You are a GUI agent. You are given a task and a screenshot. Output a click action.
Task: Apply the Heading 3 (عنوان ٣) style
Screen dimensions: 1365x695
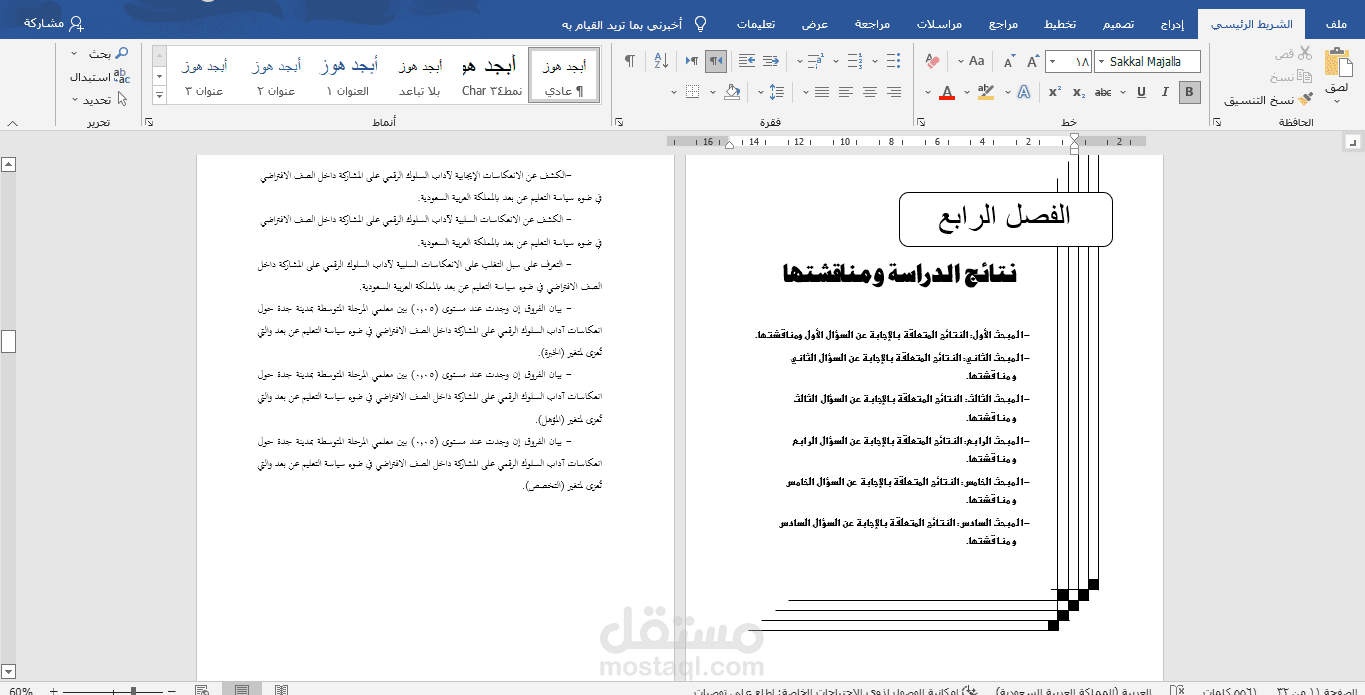coord(204,77)
